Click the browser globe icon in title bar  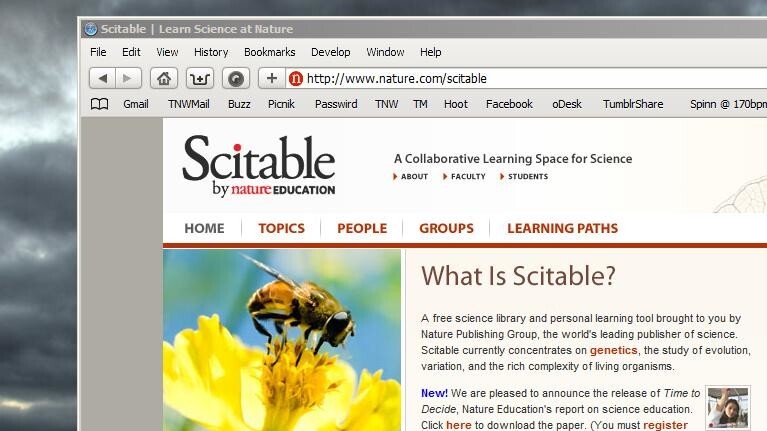[90, 29]
